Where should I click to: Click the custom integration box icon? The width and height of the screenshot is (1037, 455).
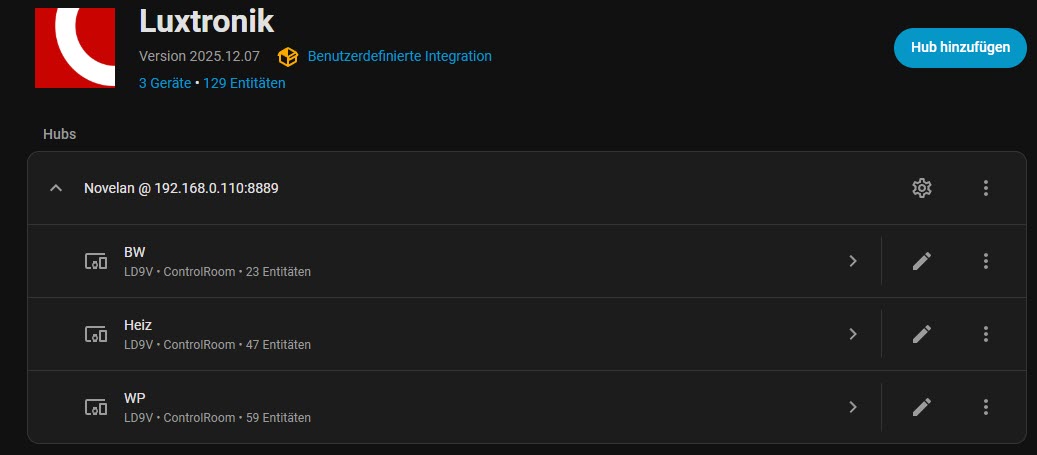tap(288, 57)
